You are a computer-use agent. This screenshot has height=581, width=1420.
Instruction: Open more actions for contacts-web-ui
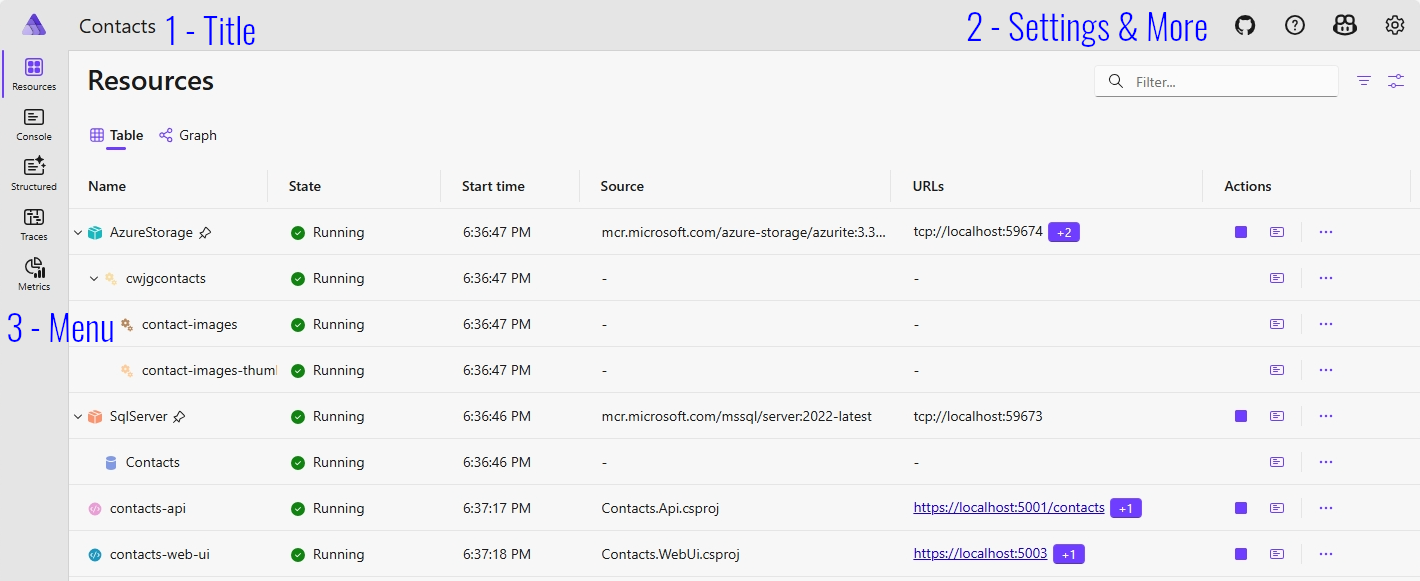pyautogui.click(x=1326, y=554)
